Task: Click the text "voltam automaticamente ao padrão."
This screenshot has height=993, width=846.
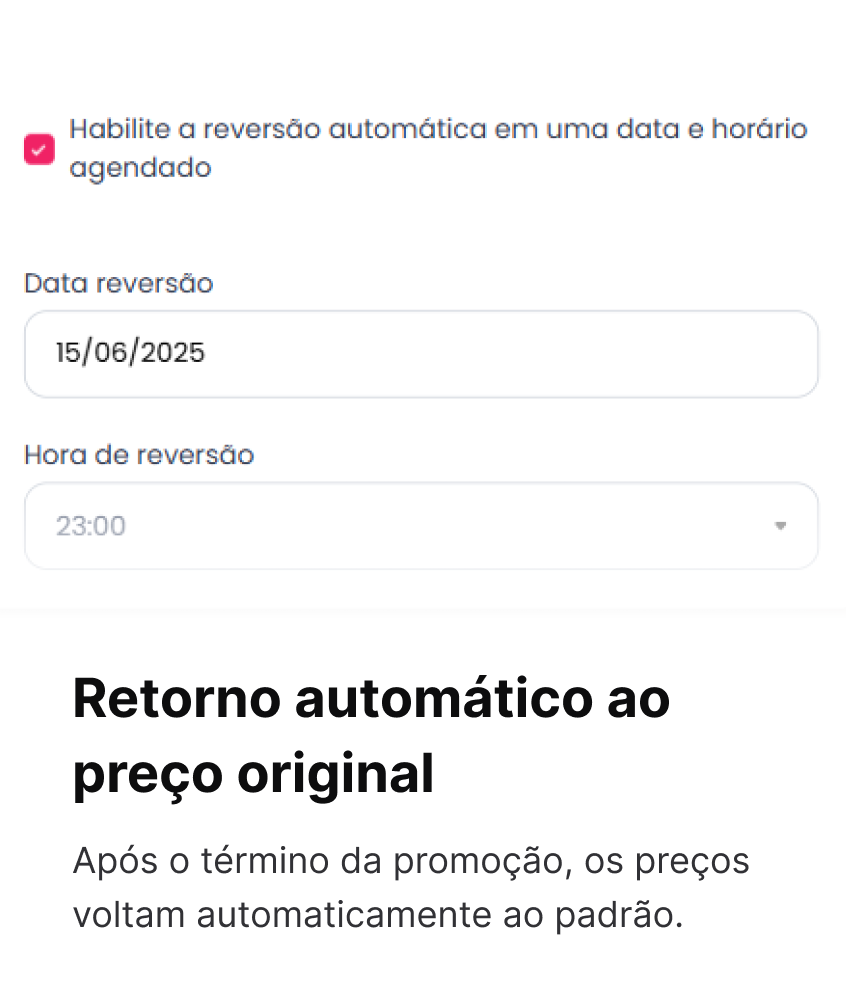Action: pyautogui.click(x=377, y=916)
